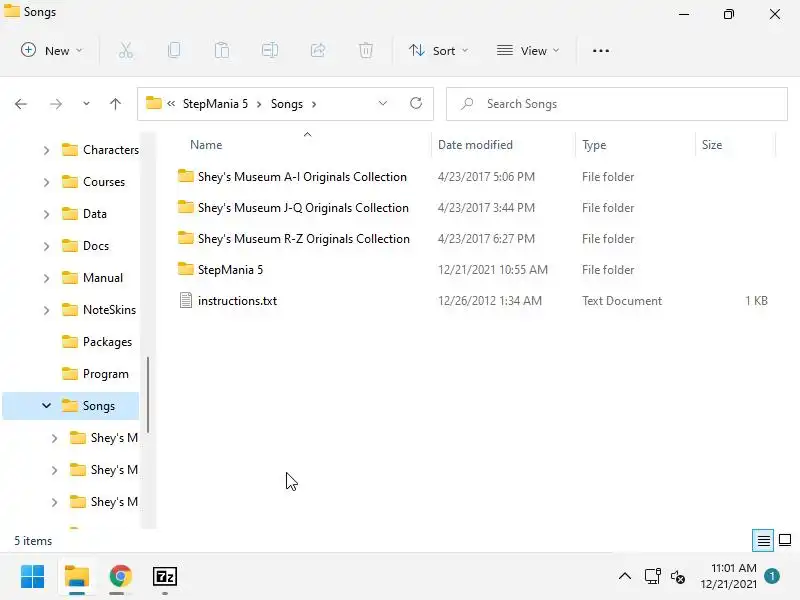Click the 12/26/2012 1:34 AM date cell
The height and width of the screenshot is (600, 800).
coord(490,301)
